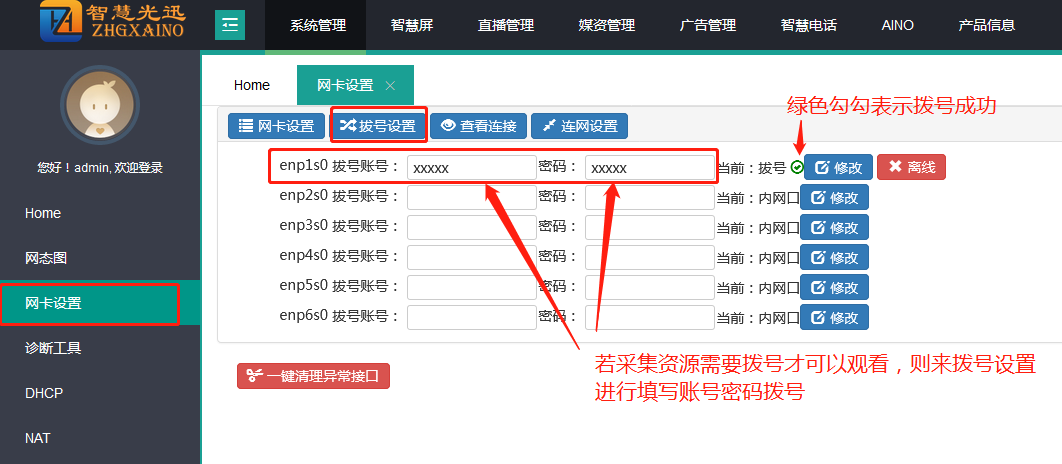Open the 直播管理 top menu
Image resolution: width=1062 pixels, height=464 pixels.
tap(505, 25)
